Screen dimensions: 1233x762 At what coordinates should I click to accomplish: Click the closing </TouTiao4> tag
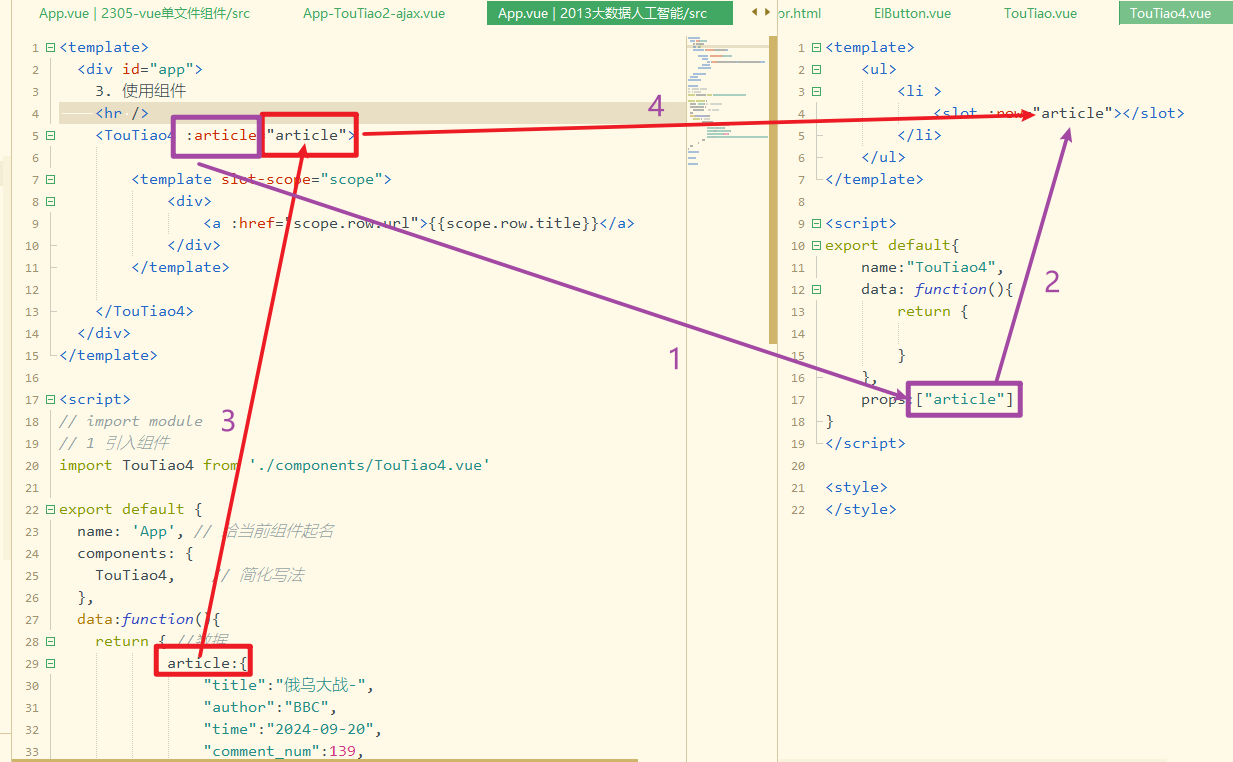click(x=145, y=312)
